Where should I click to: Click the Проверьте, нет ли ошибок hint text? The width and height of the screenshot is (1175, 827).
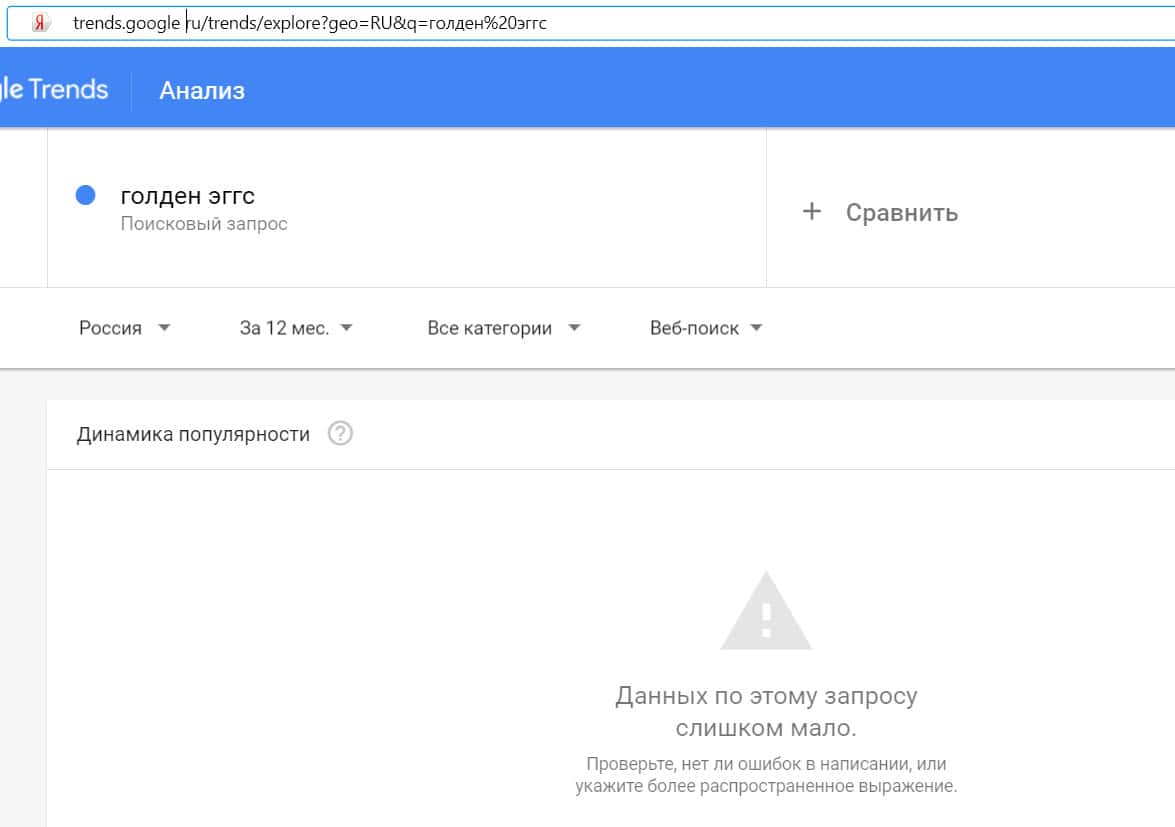click(766, 775)
